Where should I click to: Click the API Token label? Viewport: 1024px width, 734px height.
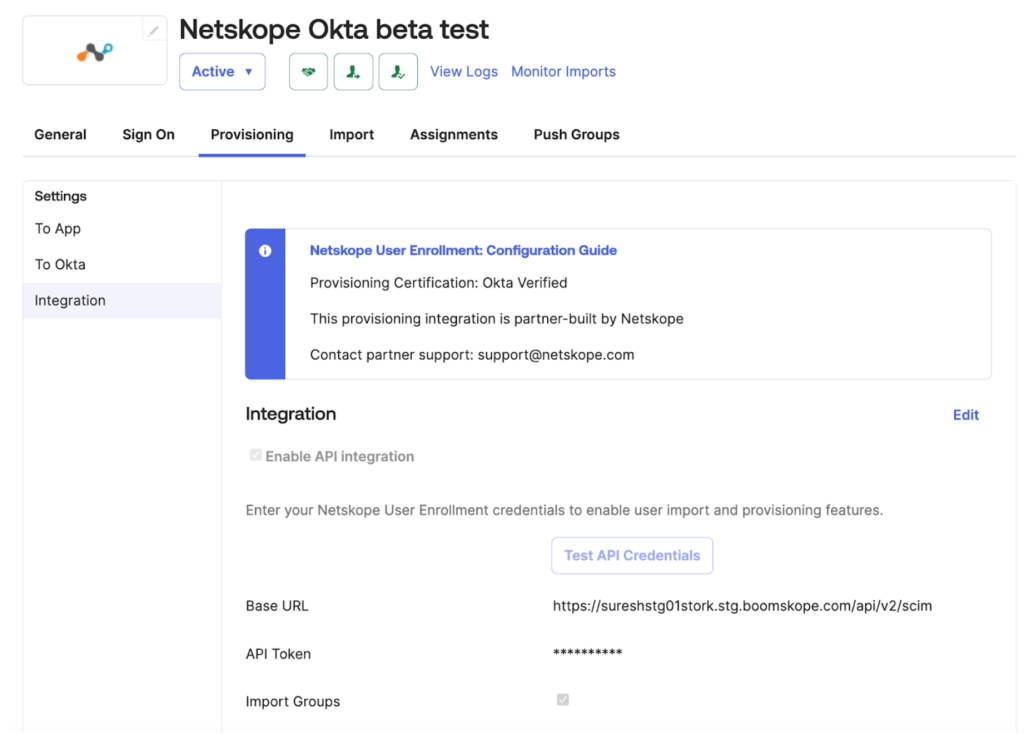click(278, 654)
